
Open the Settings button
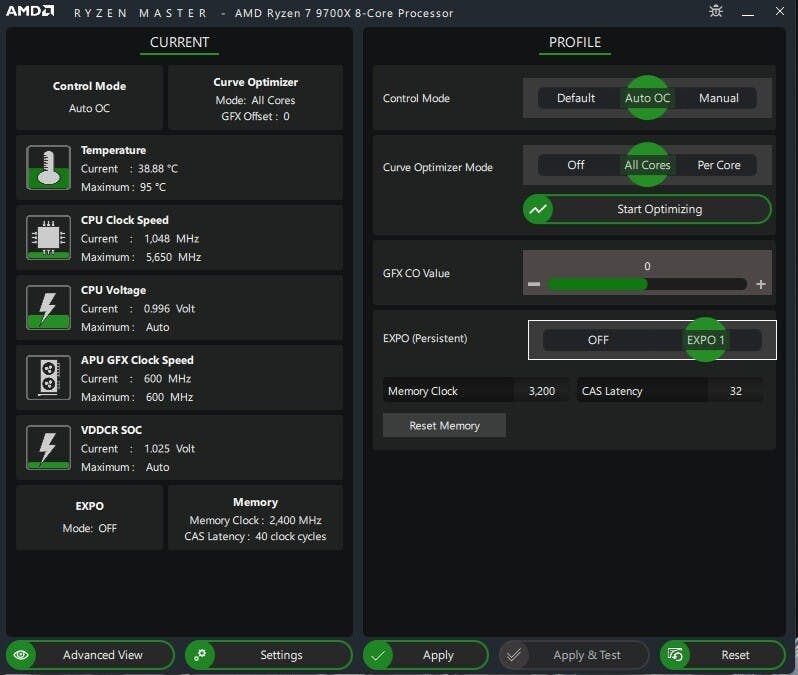(x=269, y=655)
